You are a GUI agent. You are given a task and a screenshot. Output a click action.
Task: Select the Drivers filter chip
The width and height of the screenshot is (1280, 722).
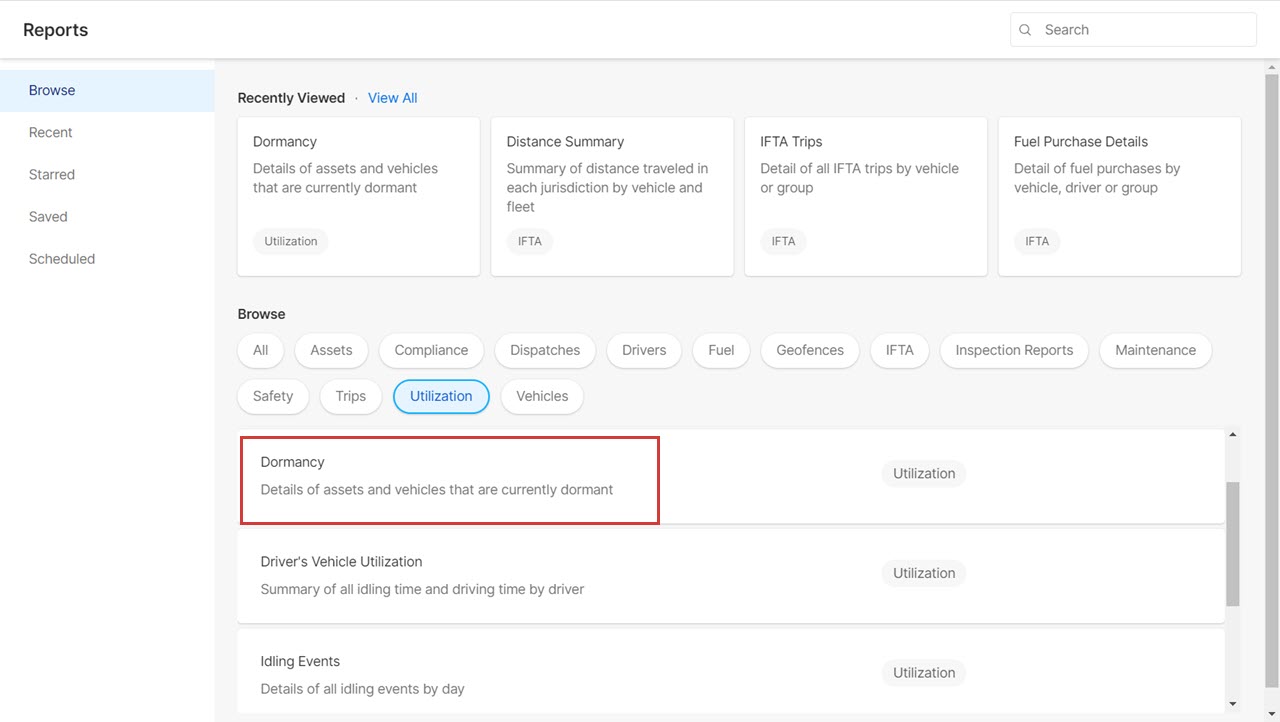pyautogui.click(x=644, y=350)
